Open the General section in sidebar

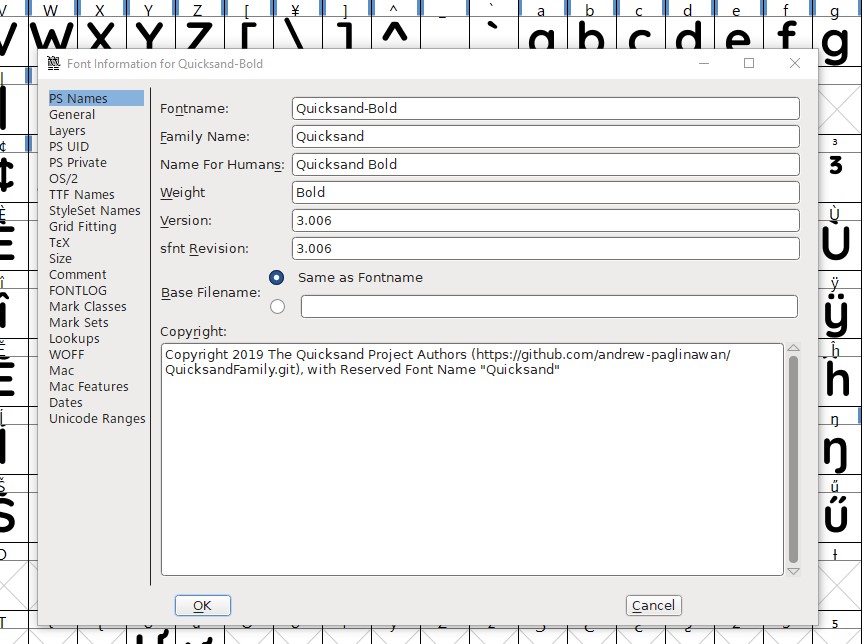point(72,114)
